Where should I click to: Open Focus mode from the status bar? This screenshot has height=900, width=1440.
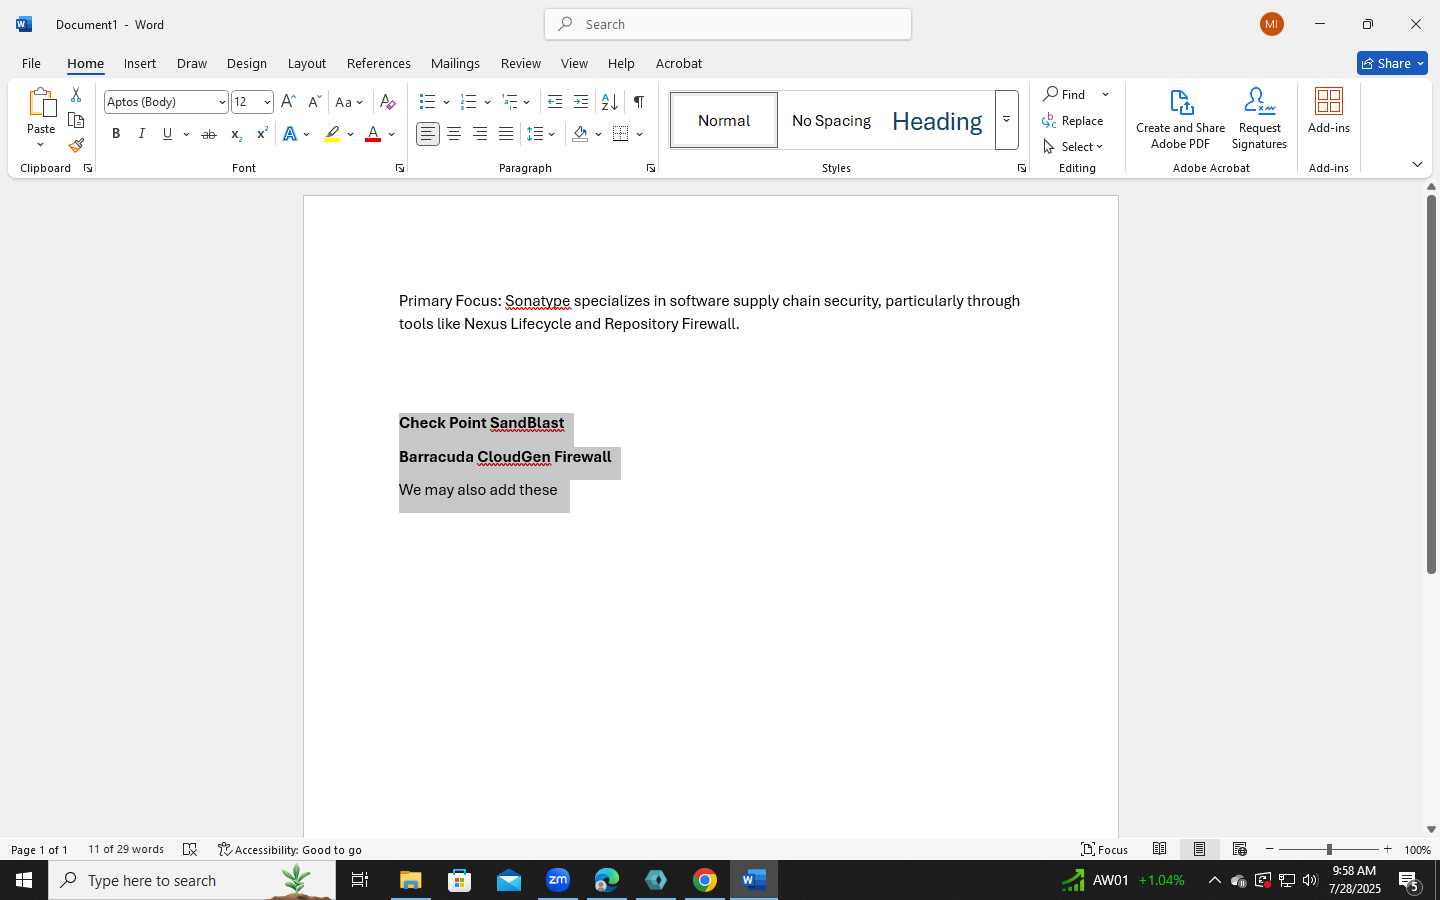tap(1105, 849)
